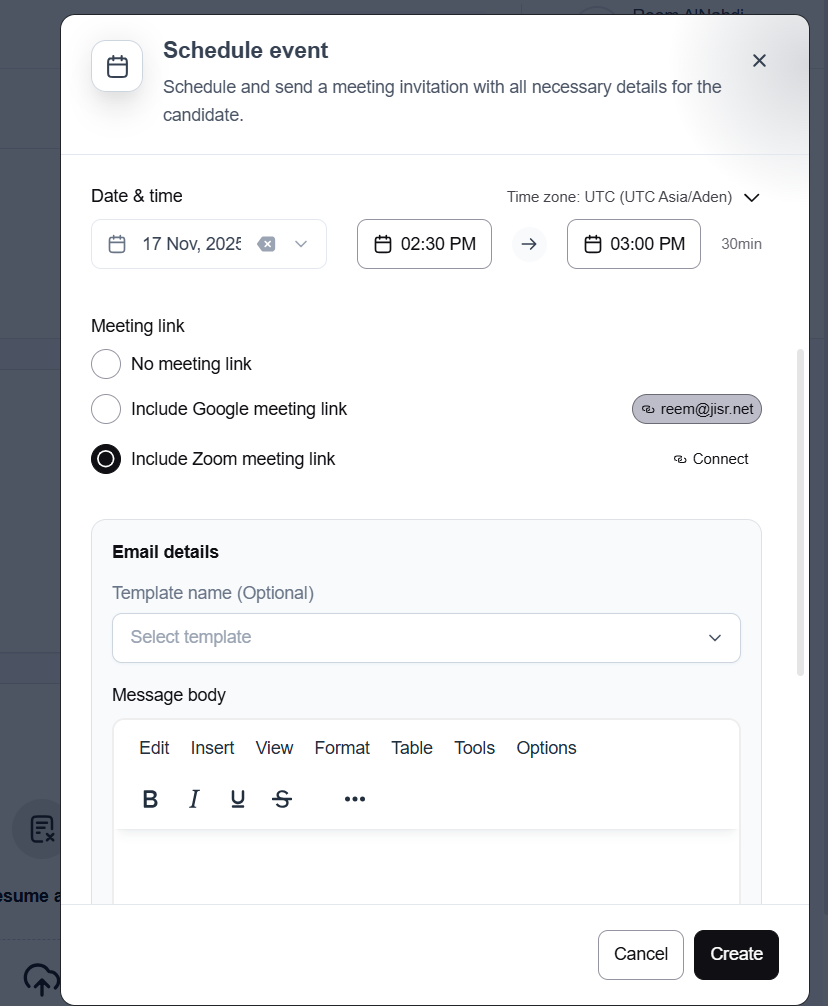Open the Select template dropdown

click(426, 638)
